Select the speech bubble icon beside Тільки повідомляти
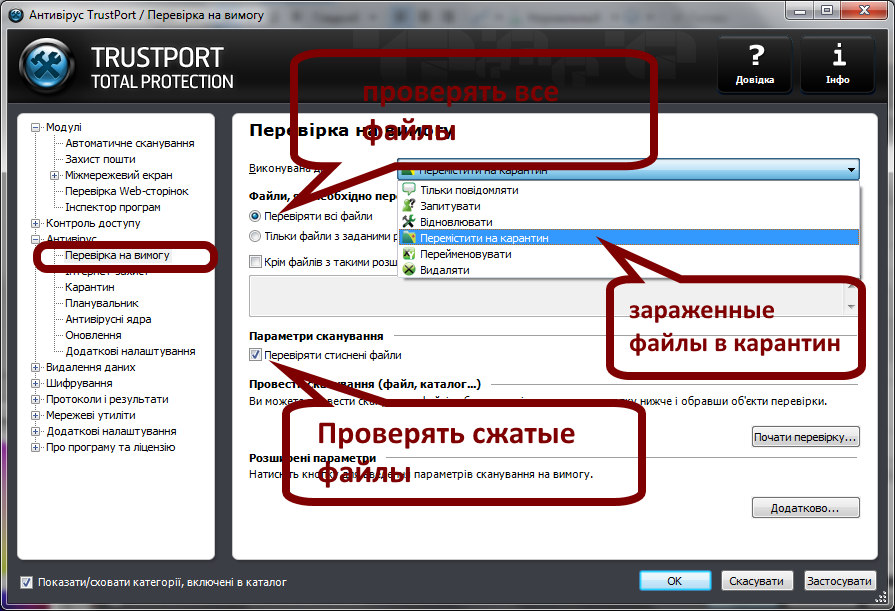The image size is (895, 611). click(410, 188)
